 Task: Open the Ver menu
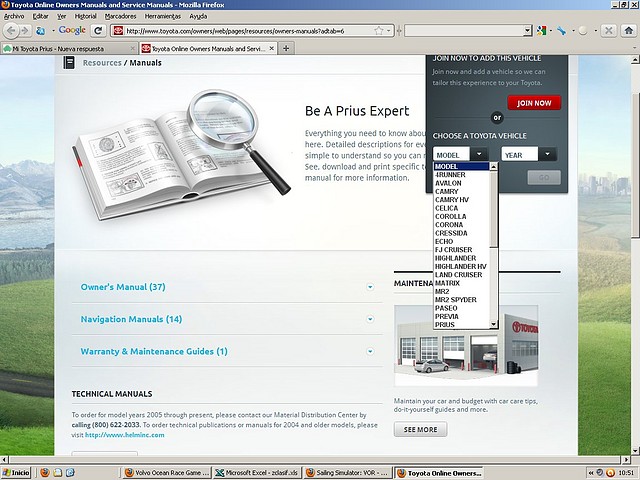(x=62, y=16)
